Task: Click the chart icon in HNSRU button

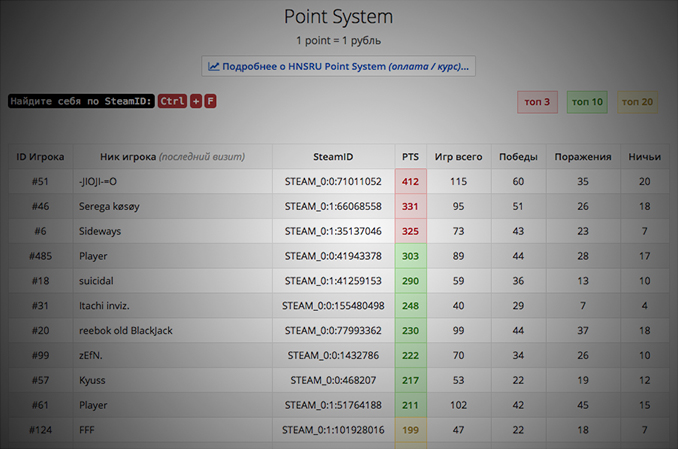Action: point(214,67)
